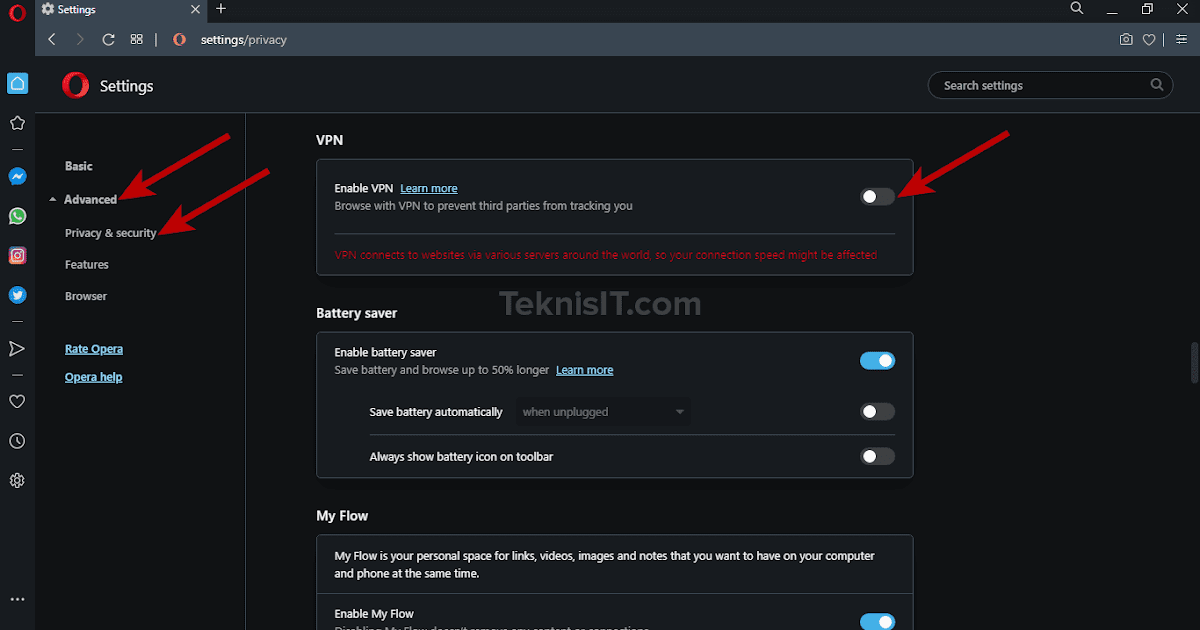Open the tab search magnifier

1077,8
